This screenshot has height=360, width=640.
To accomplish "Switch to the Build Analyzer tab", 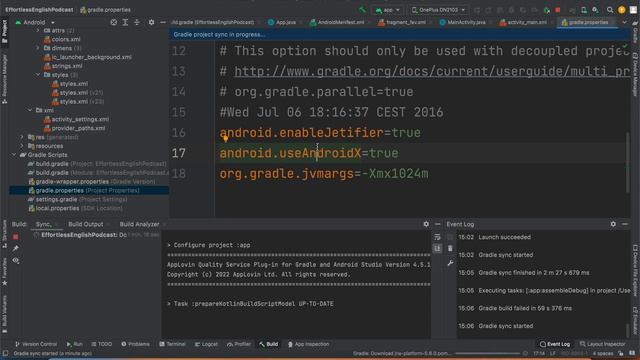I will coord(140,224).
